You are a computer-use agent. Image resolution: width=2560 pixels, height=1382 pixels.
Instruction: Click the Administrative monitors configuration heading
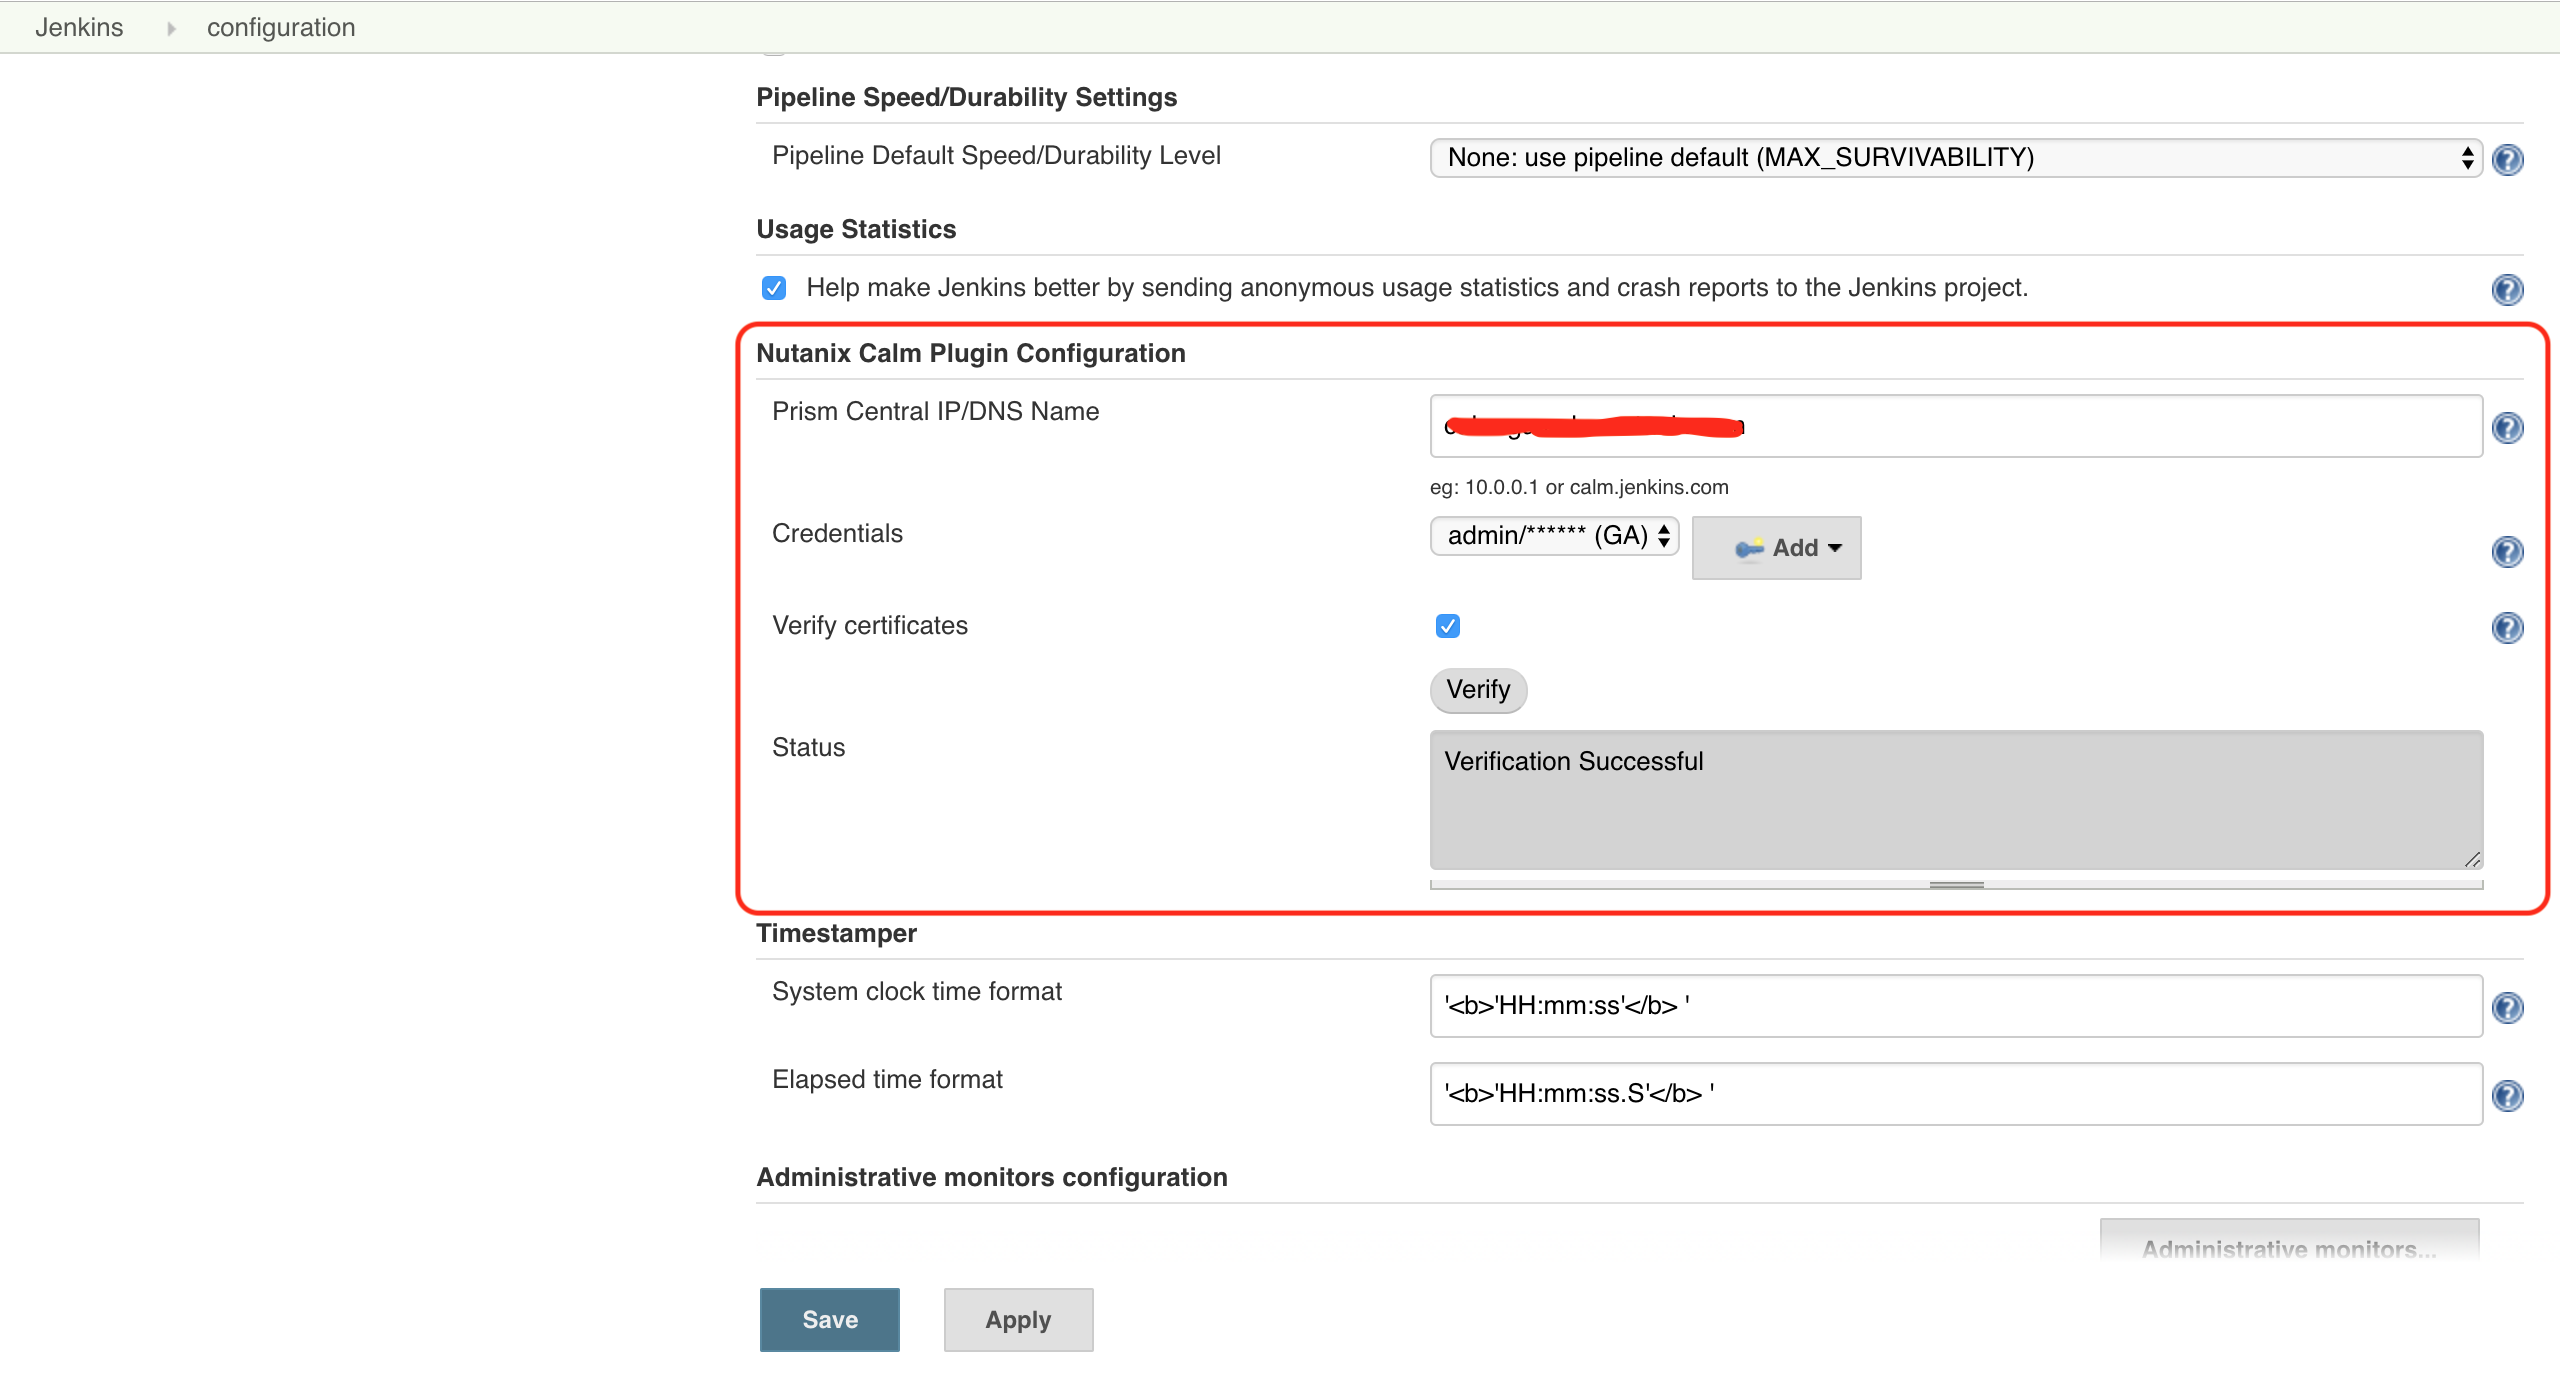[x=992, y=1177]
